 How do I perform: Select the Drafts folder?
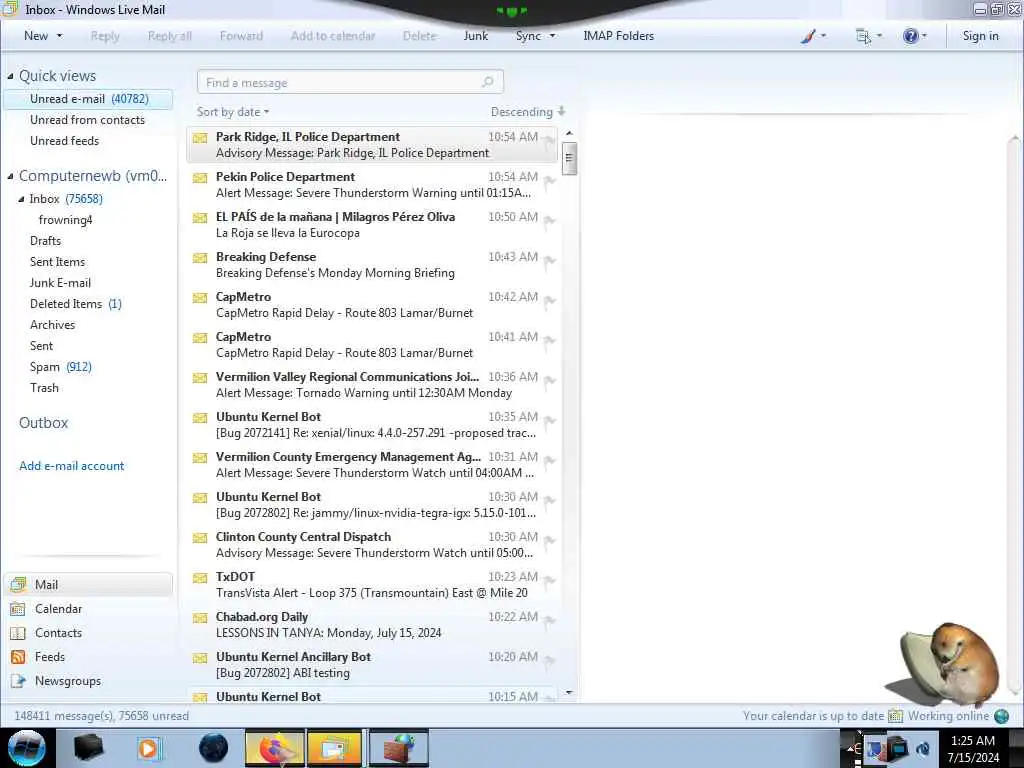click(x=45, y=241)
